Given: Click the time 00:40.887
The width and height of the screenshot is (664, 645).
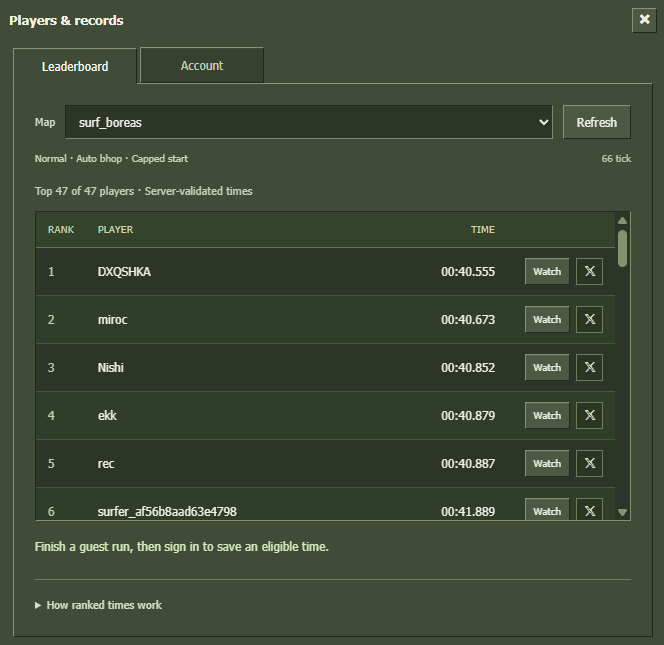Looking at the screenshot, I should [468, 464].
